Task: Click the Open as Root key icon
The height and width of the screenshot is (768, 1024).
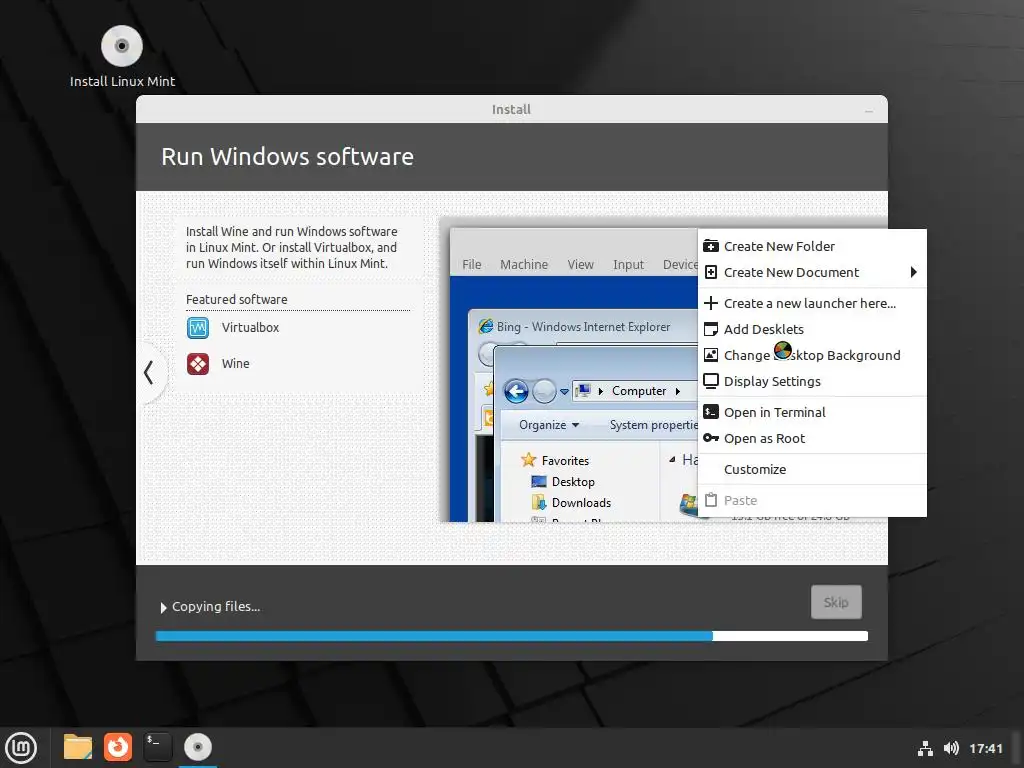Action: click(711, 438)
